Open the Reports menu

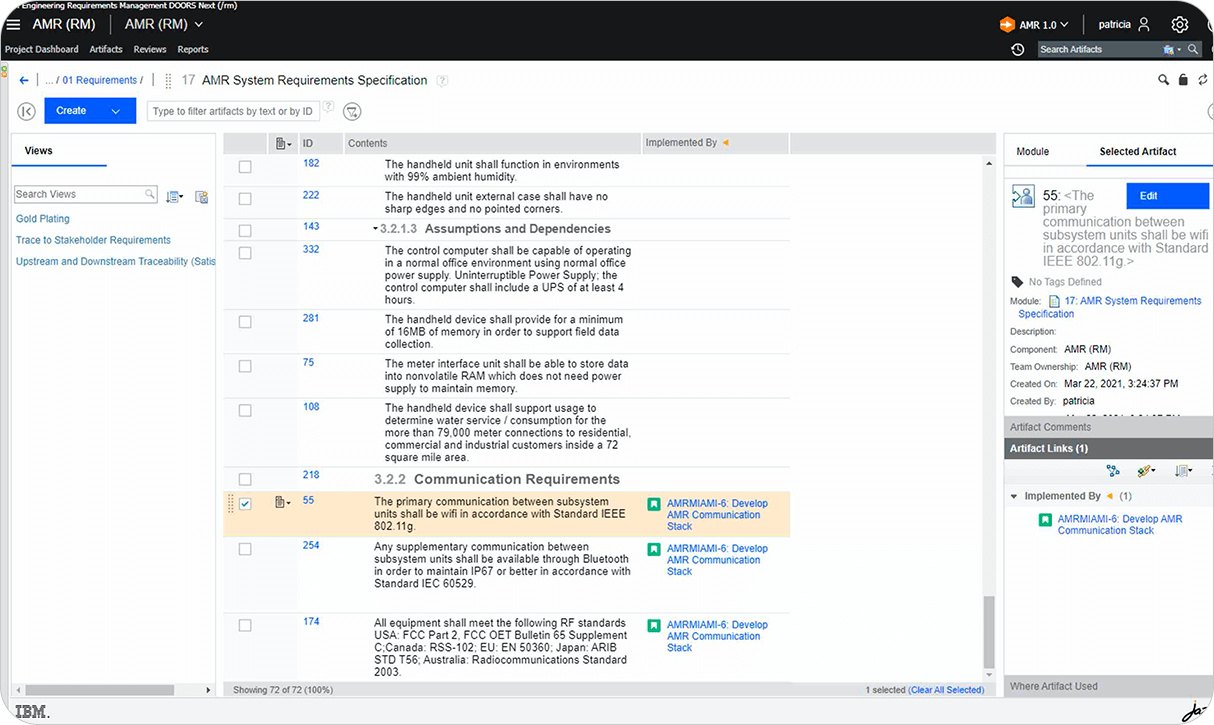(193, 49)
